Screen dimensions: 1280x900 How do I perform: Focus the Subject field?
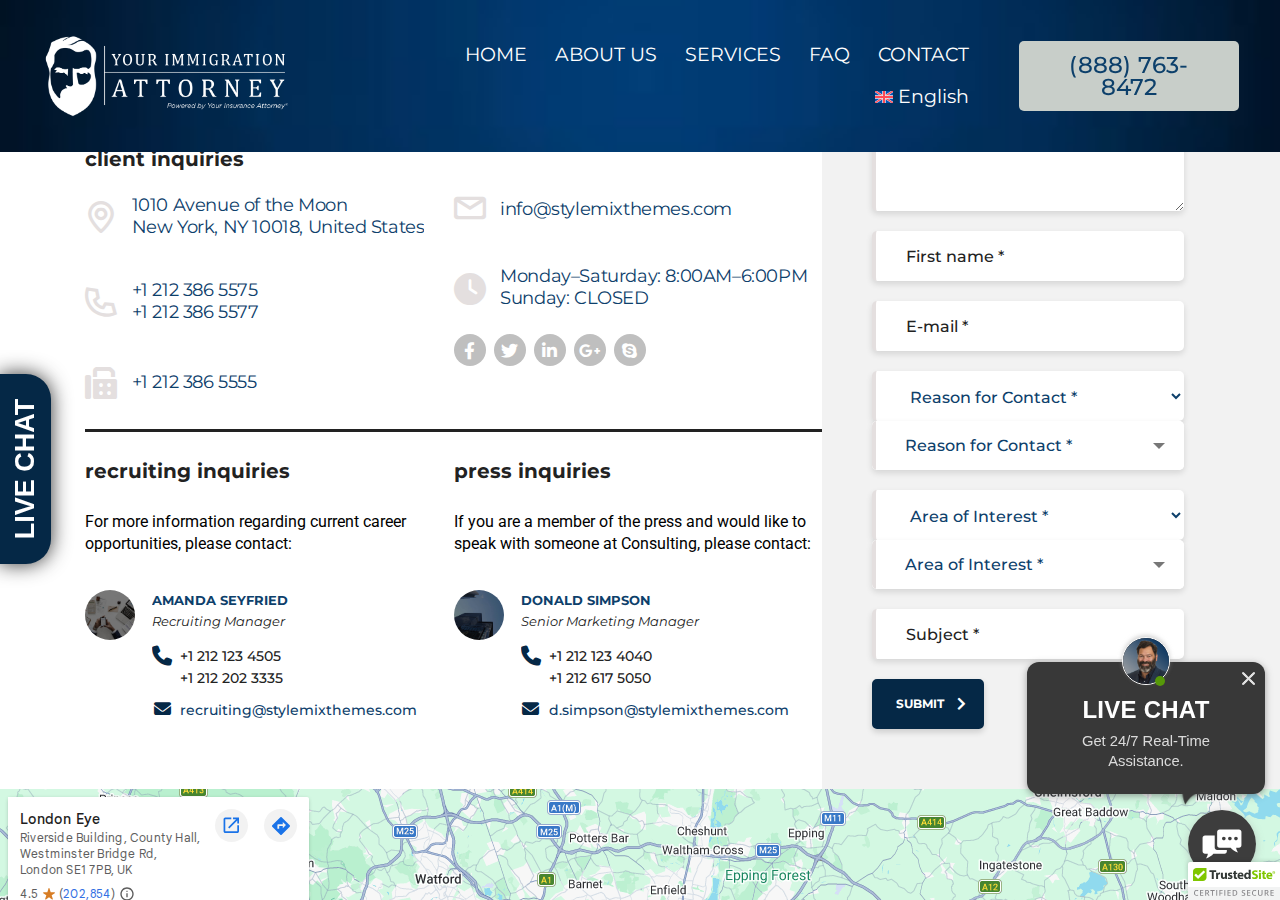coord(1029,634)
